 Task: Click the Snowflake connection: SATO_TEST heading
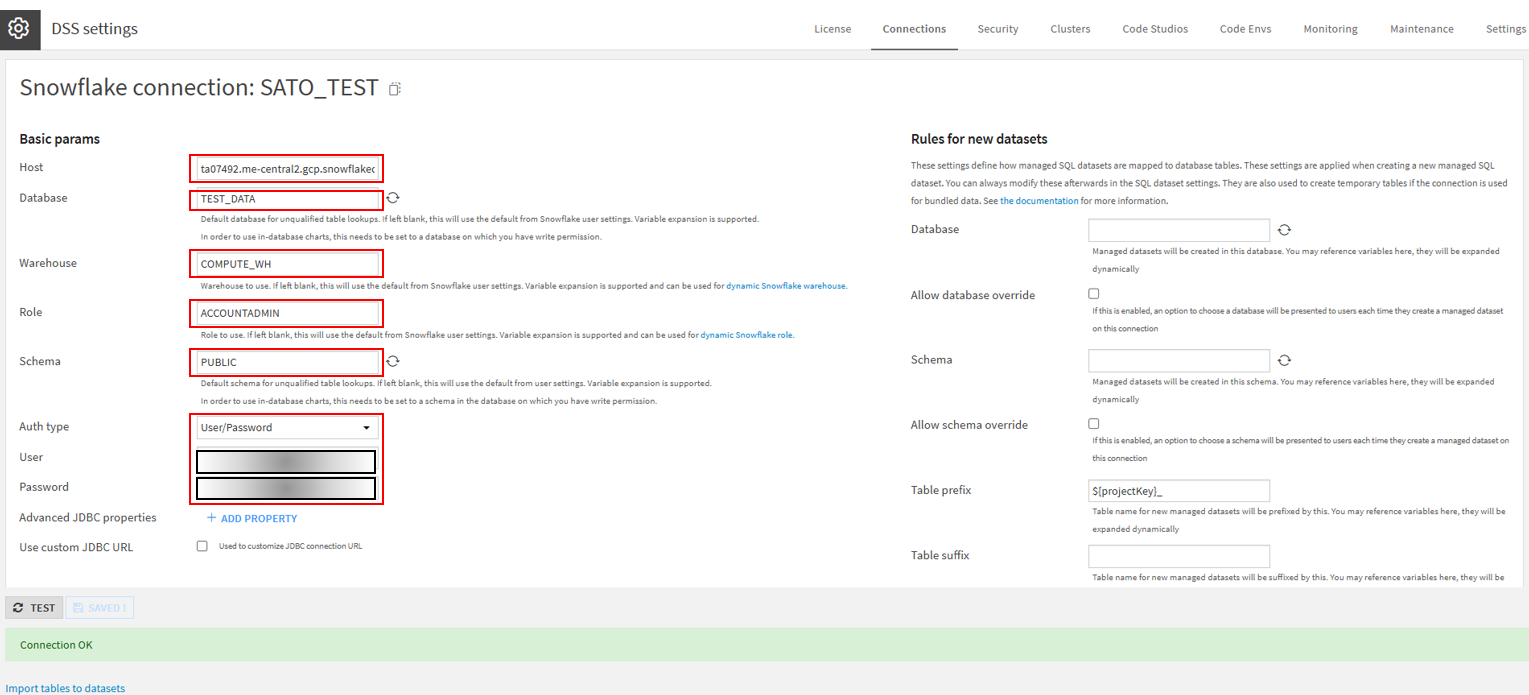click(x=199, y=88)
